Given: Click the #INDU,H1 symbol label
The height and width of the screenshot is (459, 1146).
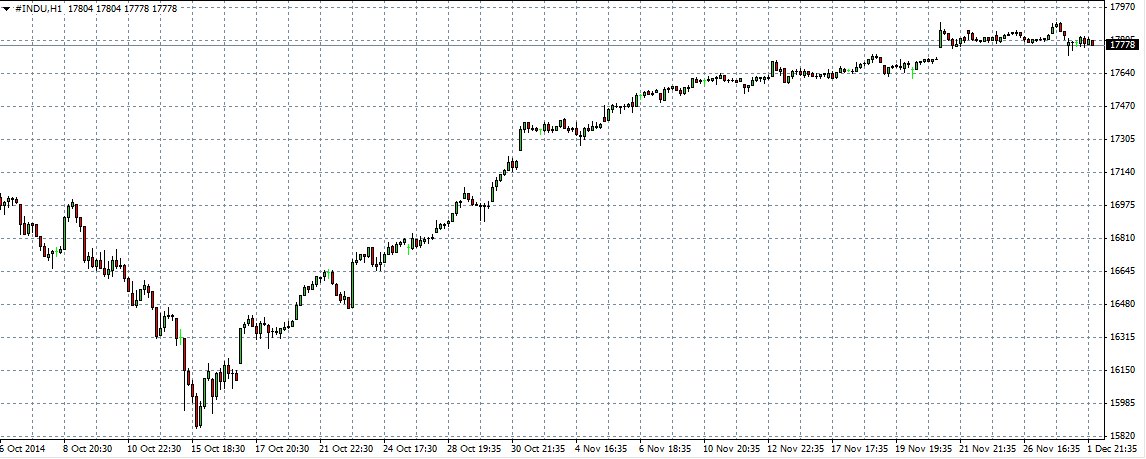Looking at the screenshot, I should [x=39, y=8].
